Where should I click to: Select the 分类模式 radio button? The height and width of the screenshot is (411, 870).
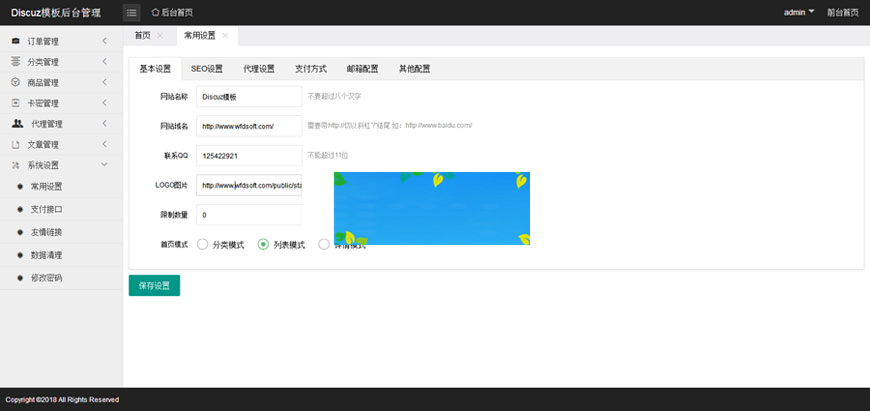coord(203,244)
